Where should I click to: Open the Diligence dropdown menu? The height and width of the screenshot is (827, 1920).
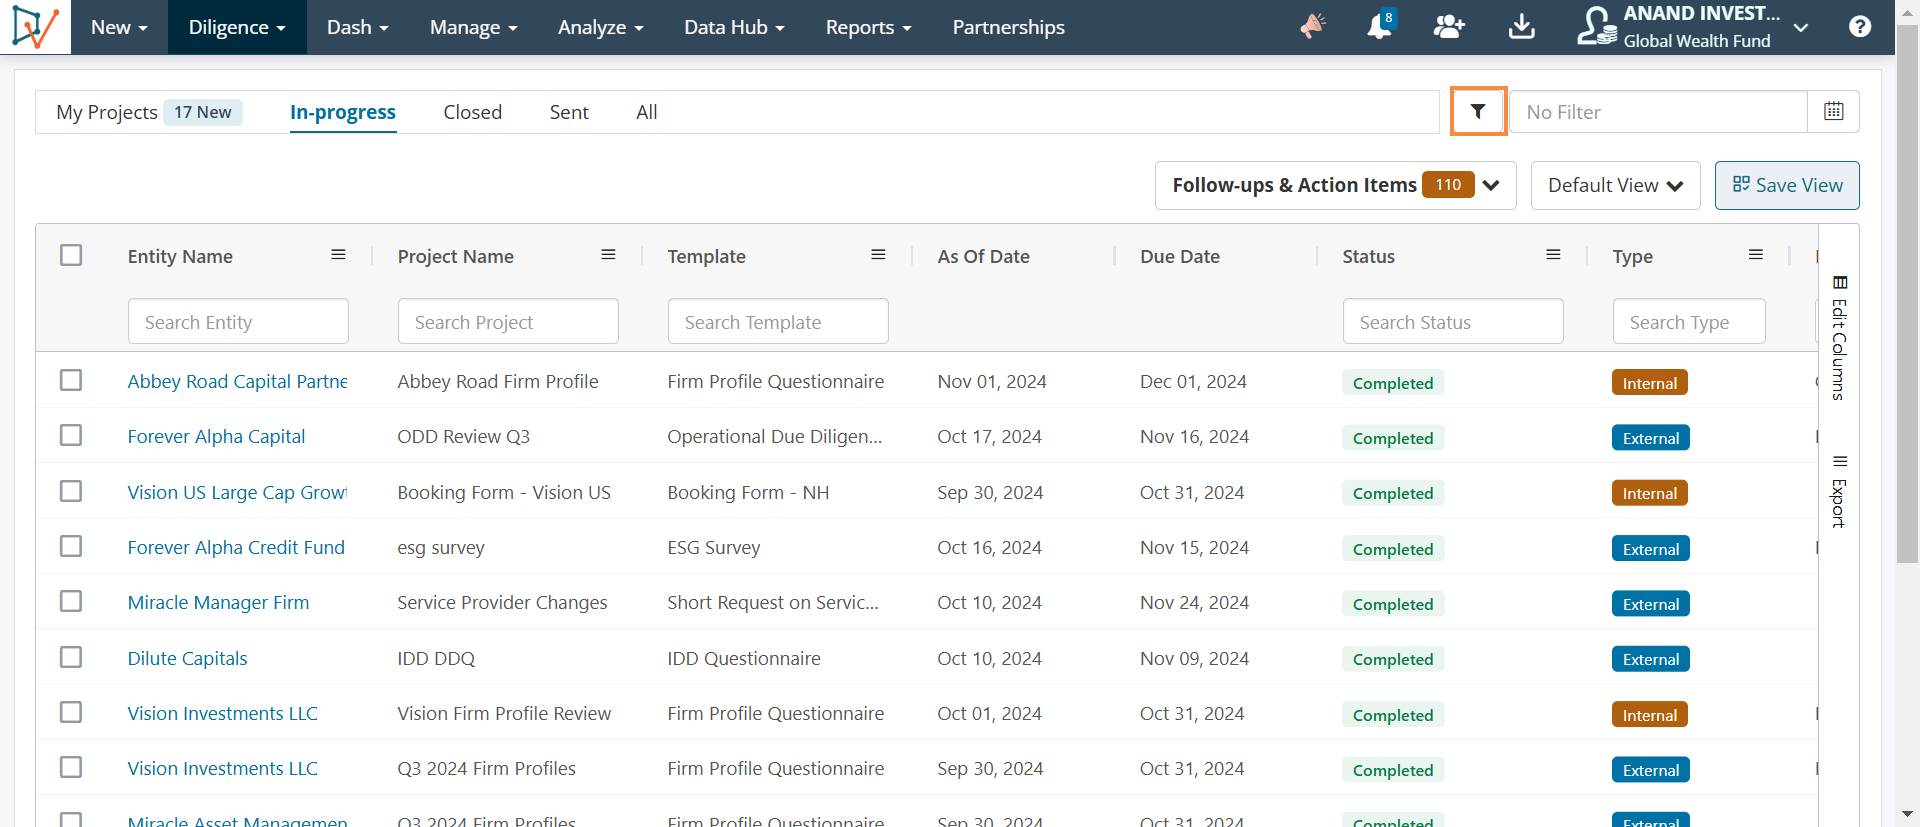pos(237,27)
